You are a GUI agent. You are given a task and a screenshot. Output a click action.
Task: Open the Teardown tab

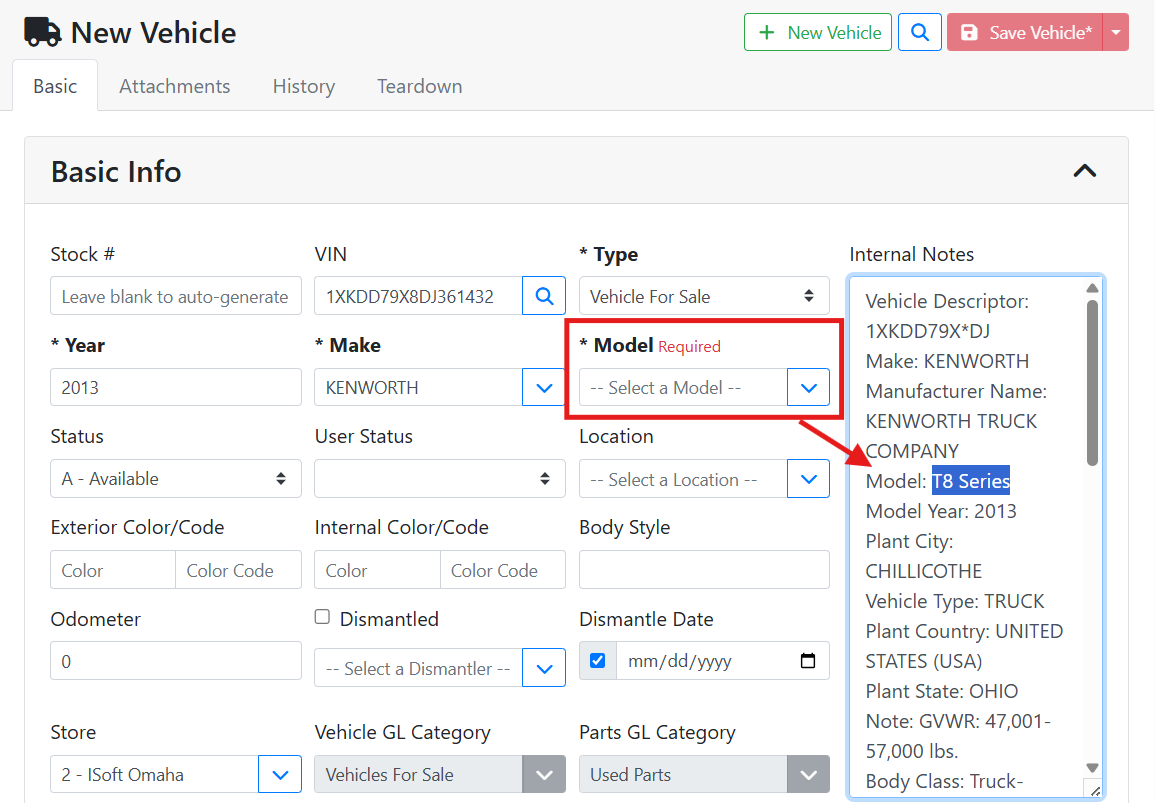(419, 86)
